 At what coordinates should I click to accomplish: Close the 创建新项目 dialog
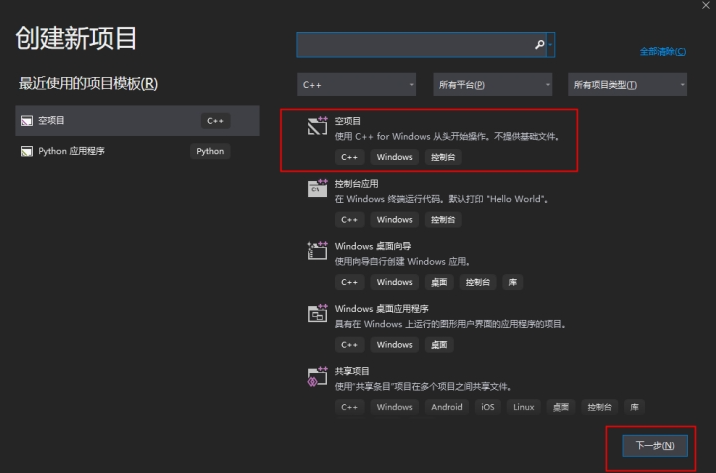[x=706, y=5]
